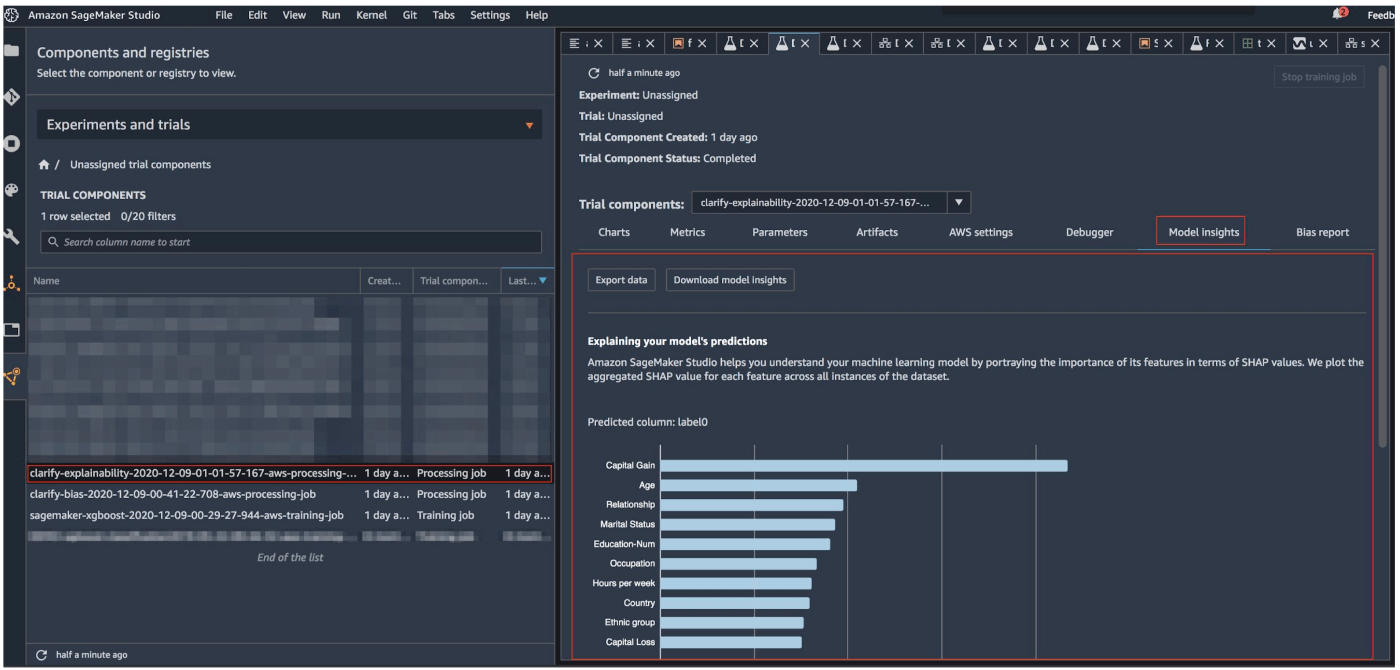This screenshot has height=670, width=1400.
Task: Open the View menu
Action: pyautogui.click(x=295, y=15)
